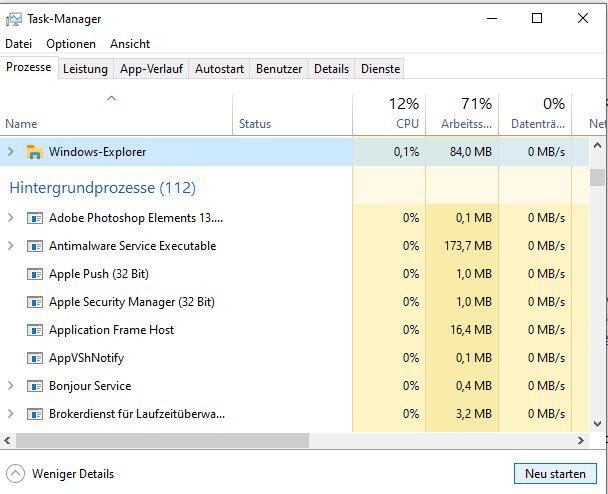Collapse view with Weniger Details
Image resolution: width=608 pixels, height=494 pixels.
pyautogui.click(x=60, y=474)
